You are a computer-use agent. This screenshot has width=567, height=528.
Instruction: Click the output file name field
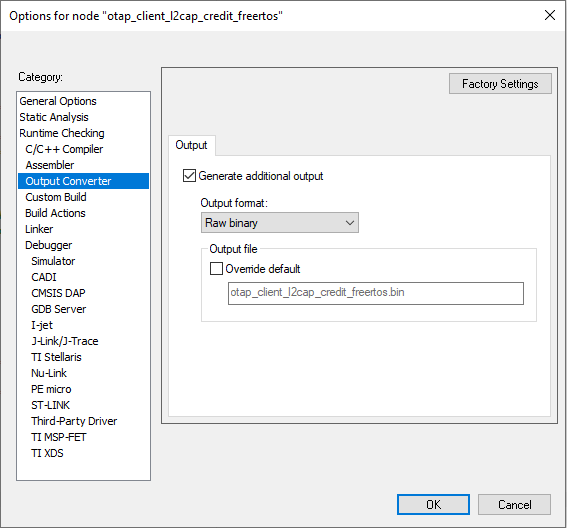point(376,293)
